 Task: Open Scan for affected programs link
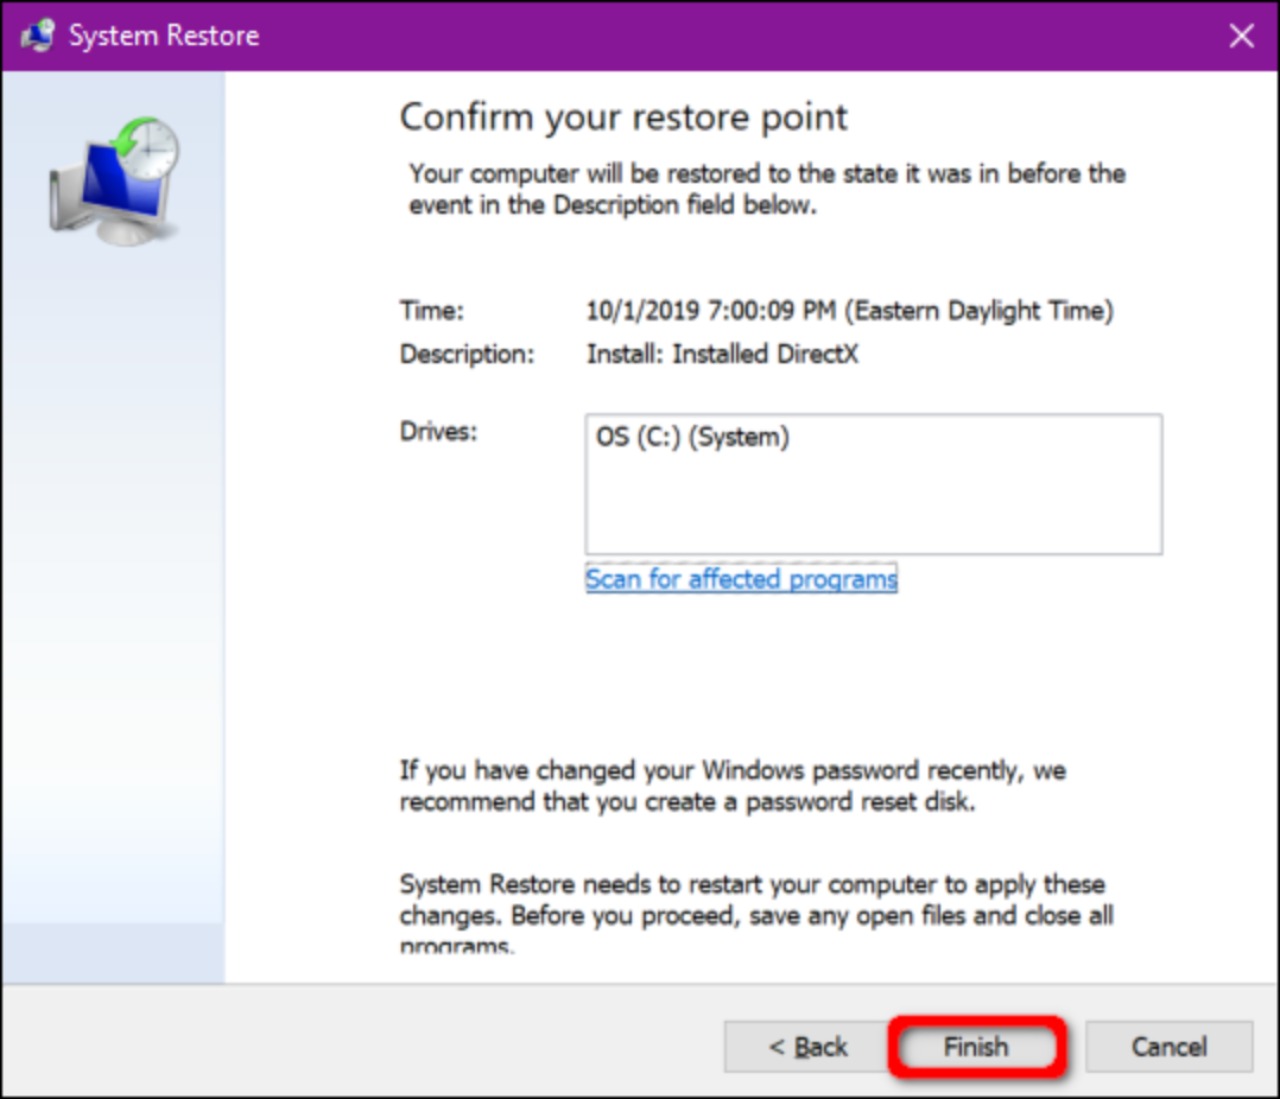click(741, 579)
